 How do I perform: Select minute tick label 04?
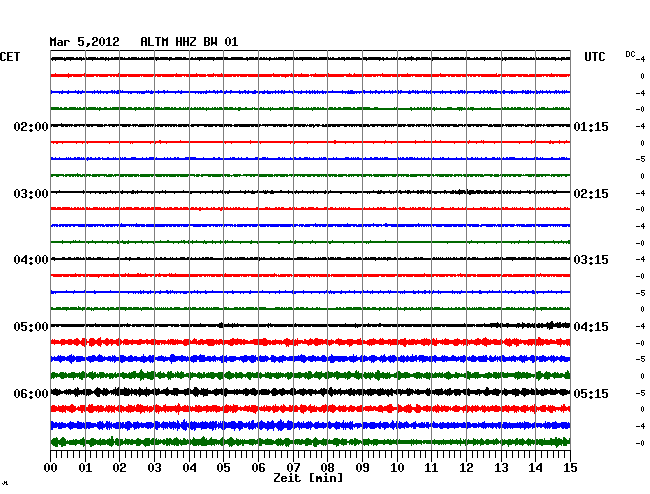point(189,468)
